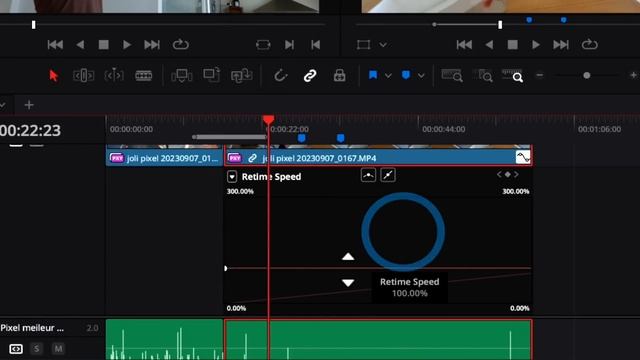
Task: Add a new timeline tab with plus
Action: coord(29,105)
